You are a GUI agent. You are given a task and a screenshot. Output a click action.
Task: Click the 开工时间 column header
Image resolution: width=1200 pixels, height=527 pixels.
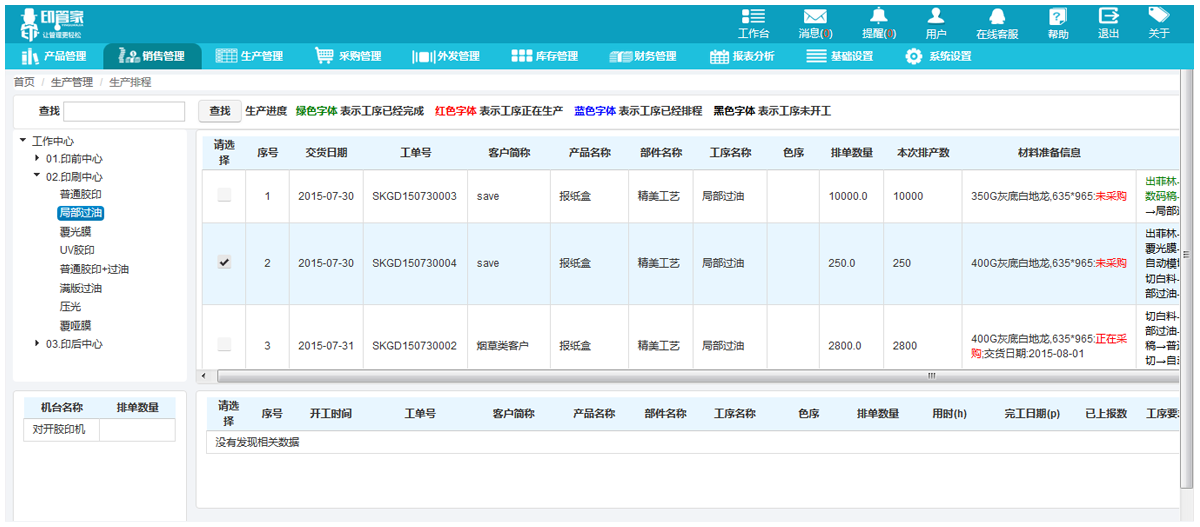coord(330,413)
